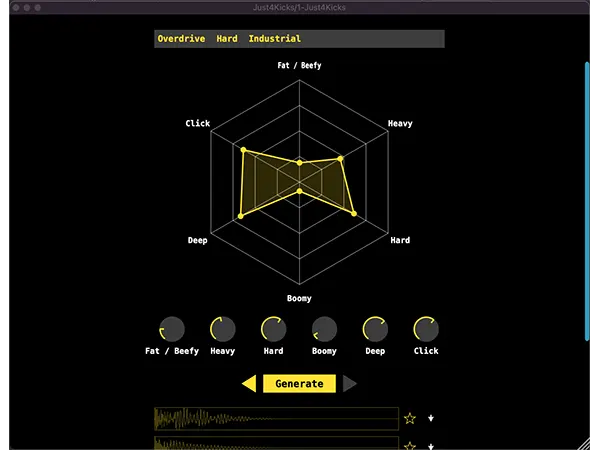
Task: Click empty area of the tags input field
Action: coord(380,39)
